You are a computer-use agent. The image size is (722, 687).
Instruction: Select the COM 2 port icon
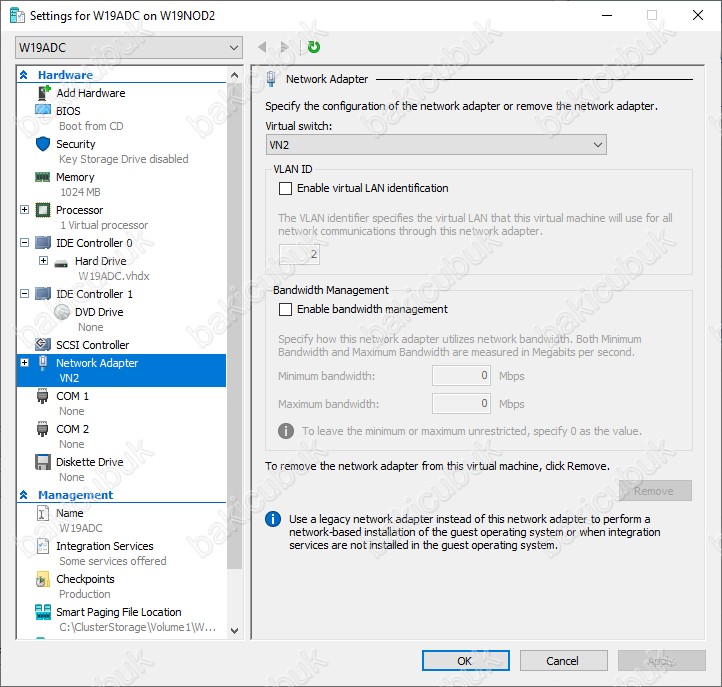click(x=42, y=429)
